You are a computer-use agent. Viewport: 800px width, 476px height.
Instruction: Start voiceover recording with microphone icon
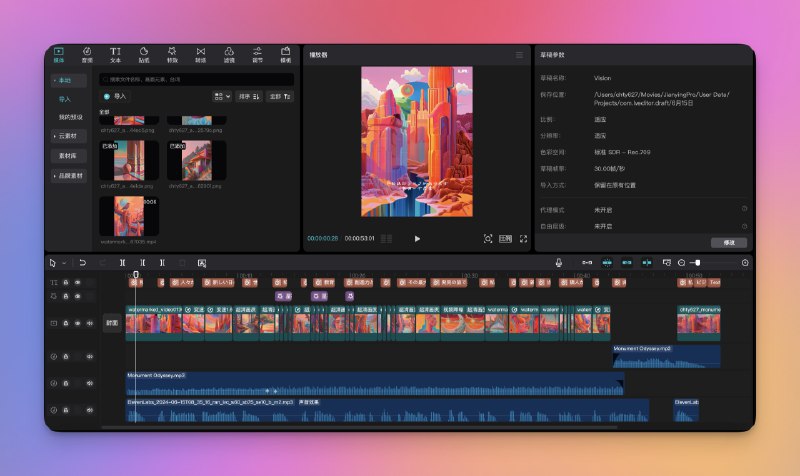pyautogui.click(x=559, y=263)
